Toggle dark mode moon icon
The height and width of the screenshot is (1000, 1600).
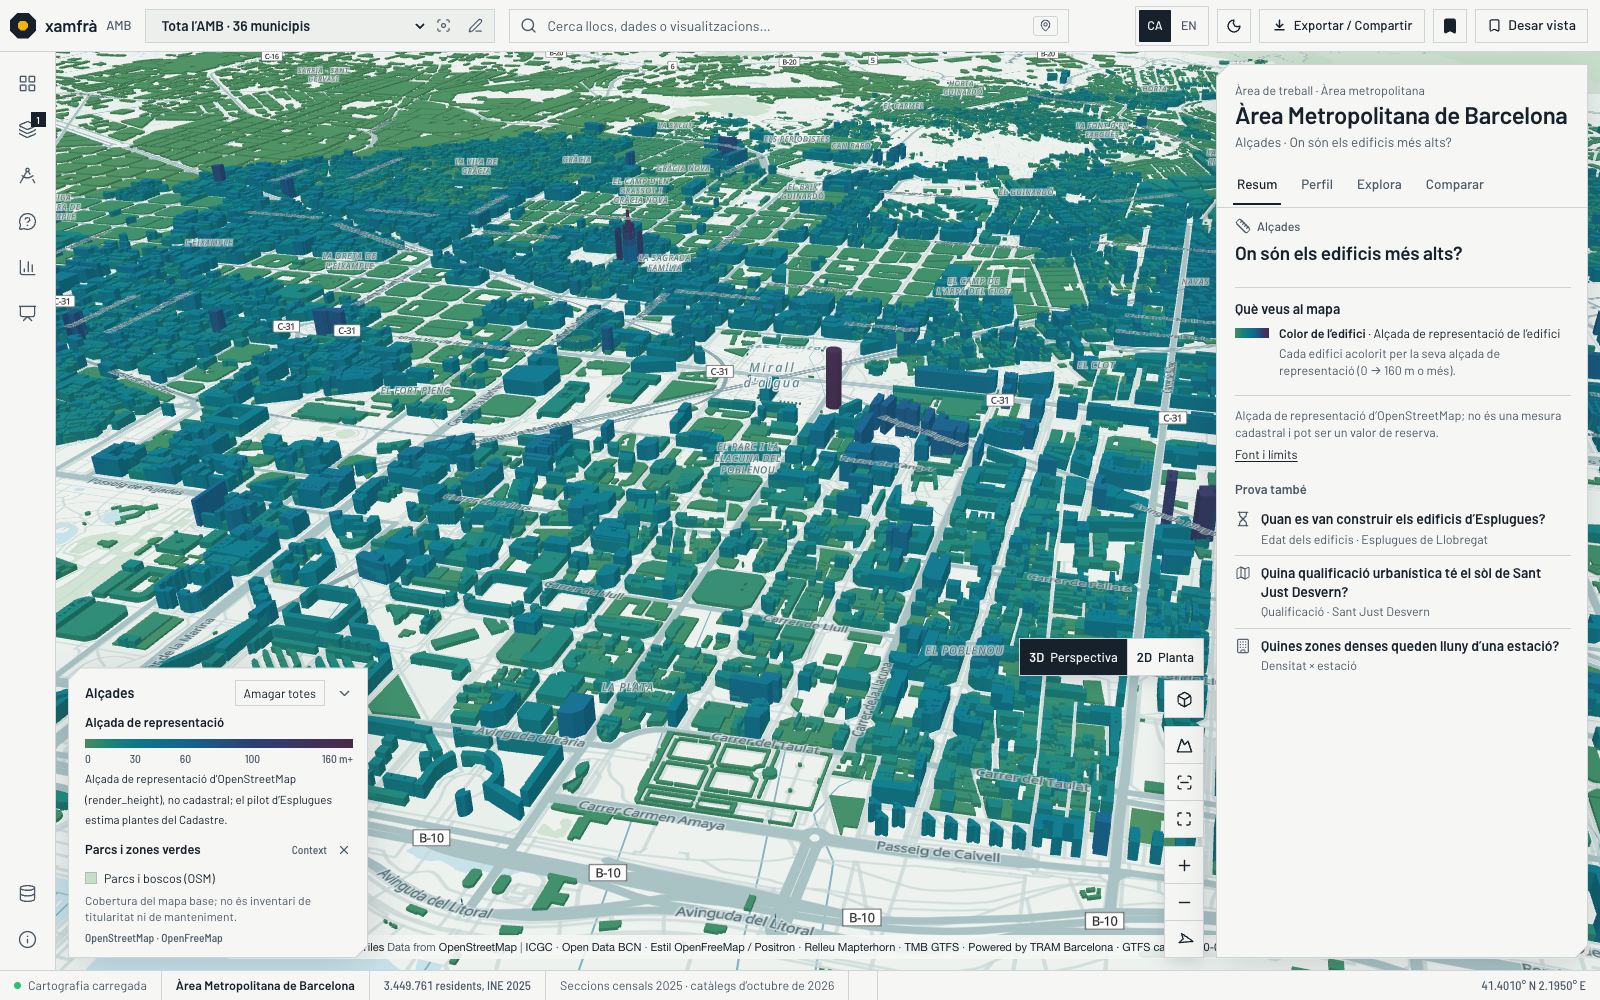[x=1234, y=26]
